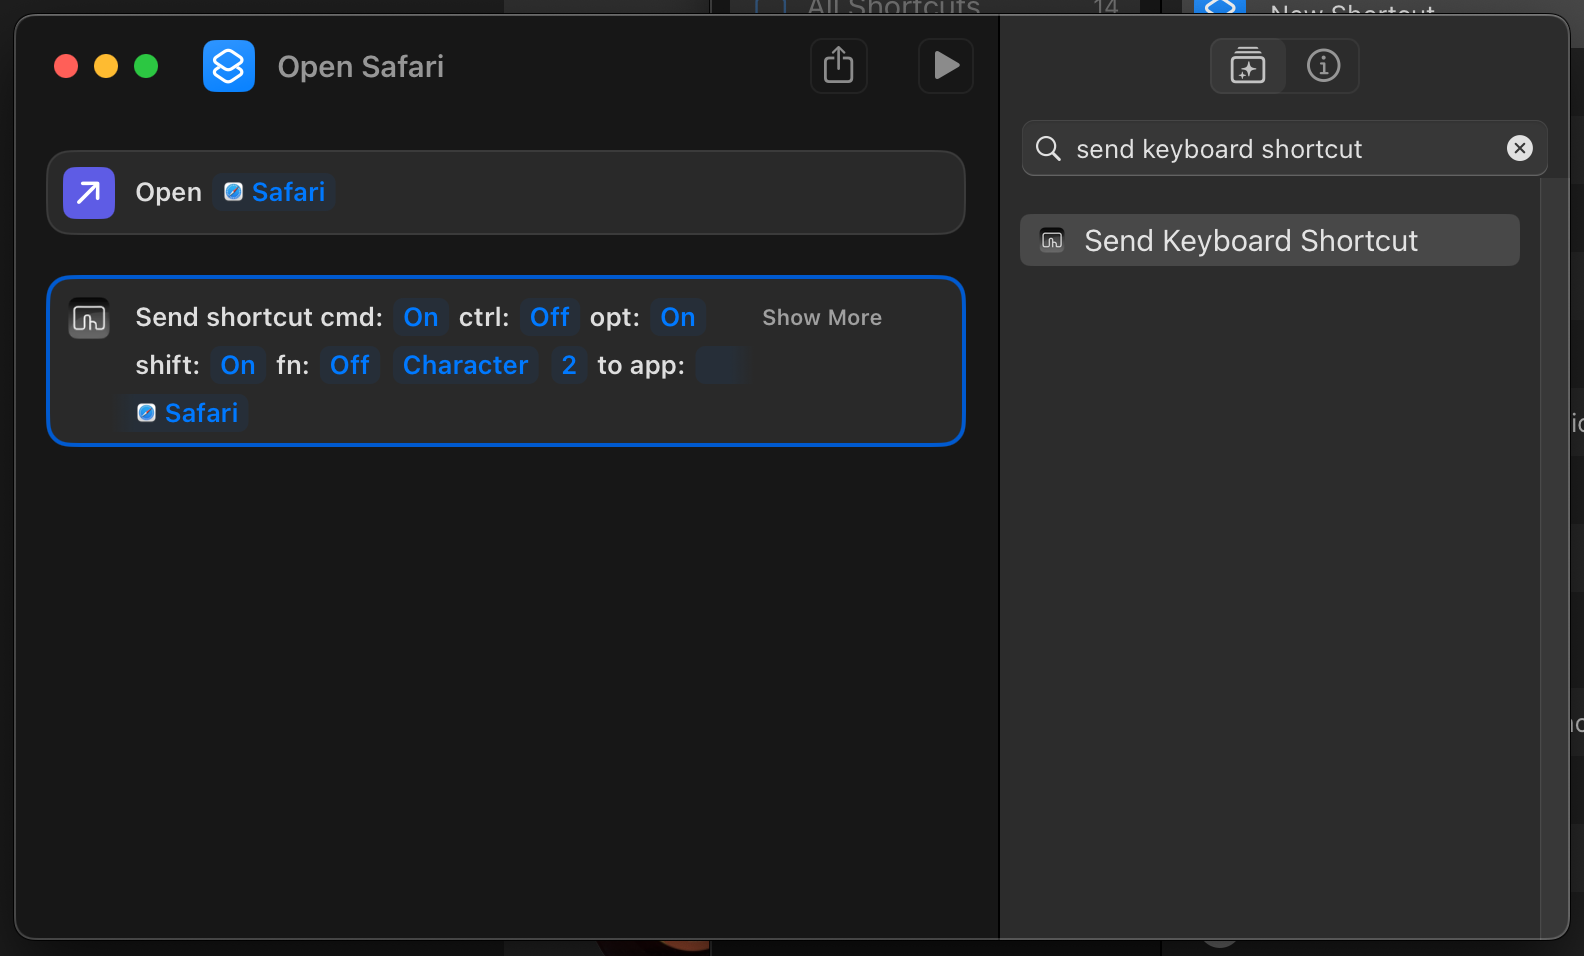Toggle the shift modifier On value

(x=238, y=365)
